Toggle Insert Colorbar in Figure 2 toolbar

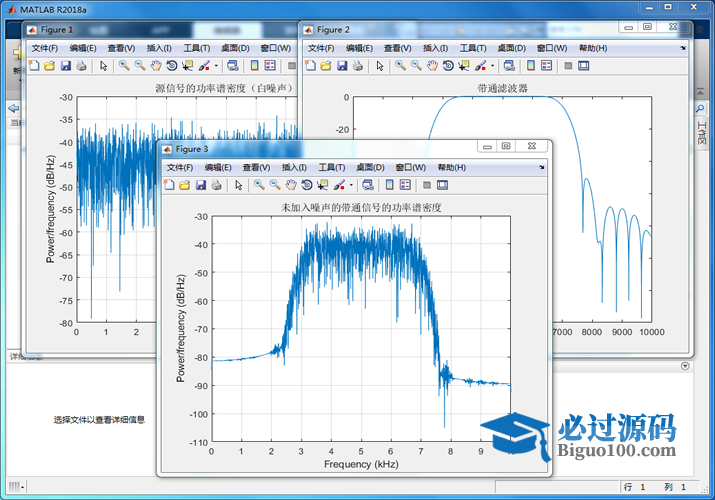[x=529, y=66]
